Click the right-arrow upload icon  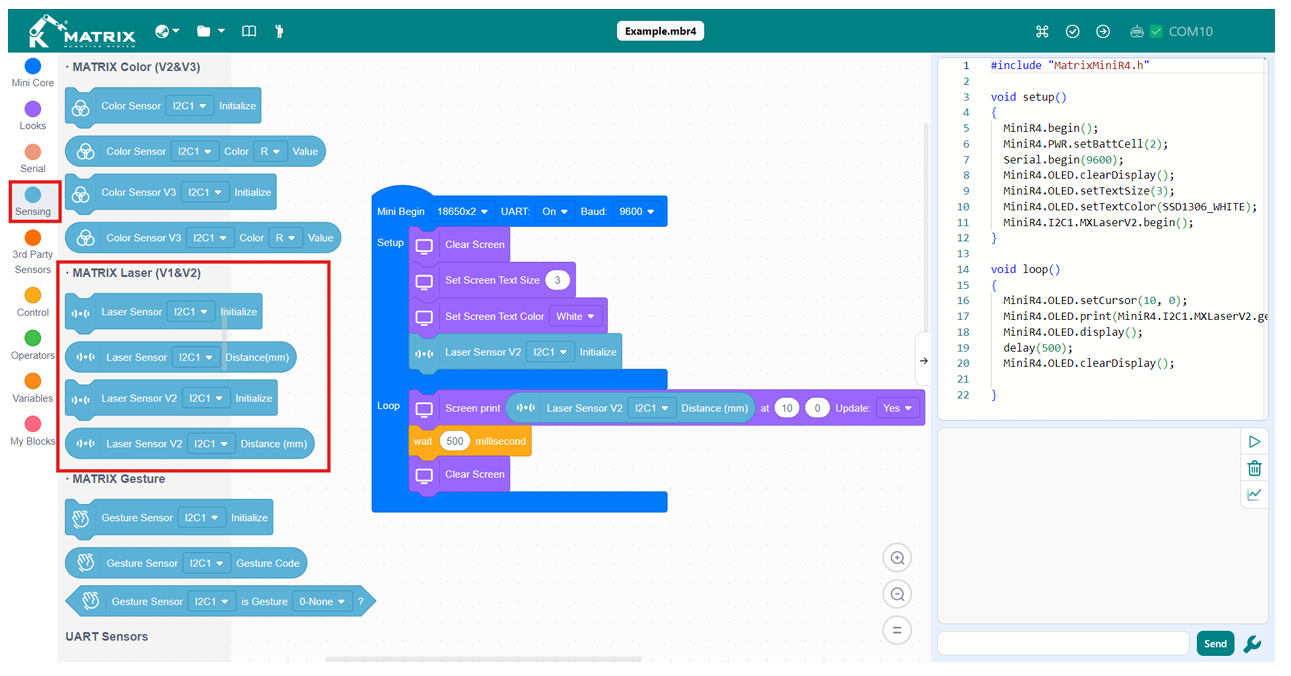tap(1103, 31)
